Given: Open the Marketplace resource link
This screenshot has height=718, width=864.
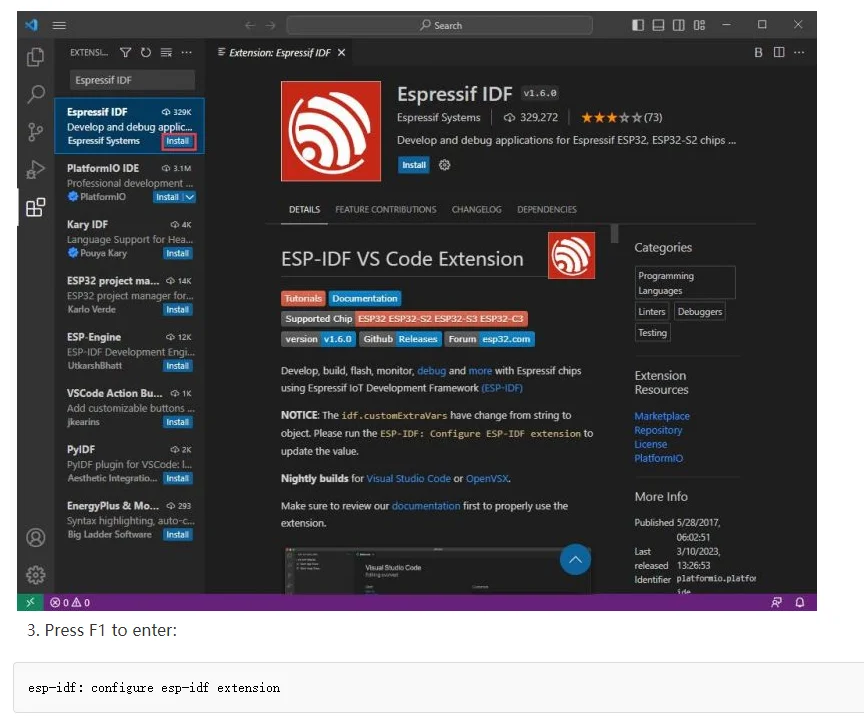Looking at the screenshot, I should (662, 416).
